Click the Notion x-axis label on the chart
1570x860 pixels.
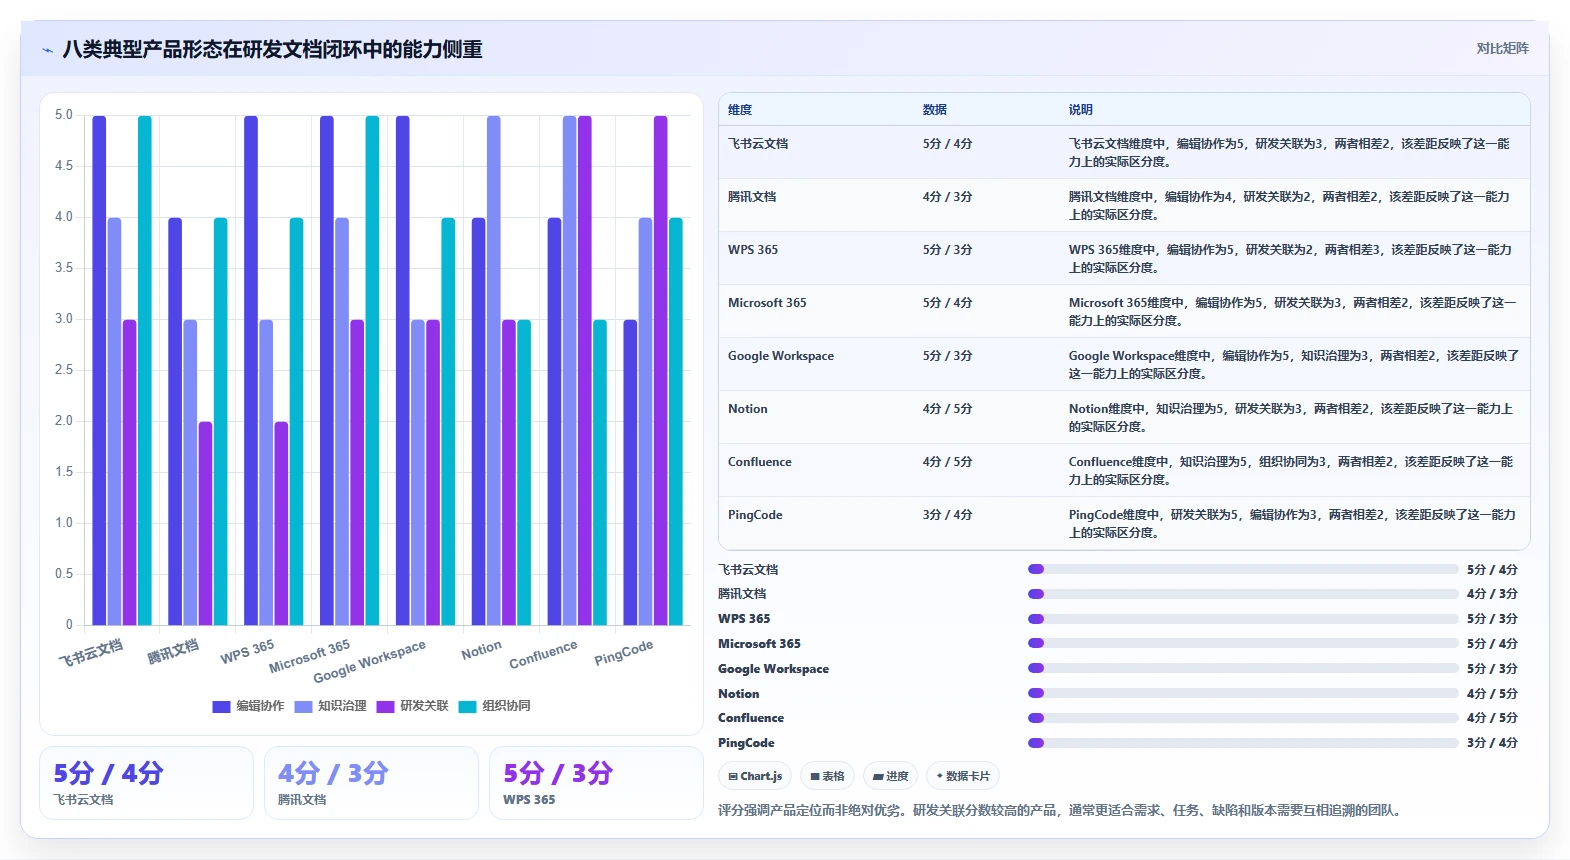tap(481, 650)
